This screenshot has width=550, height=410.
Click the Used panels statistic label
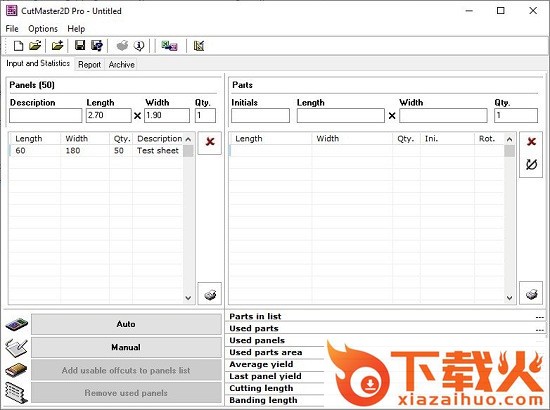257,341
